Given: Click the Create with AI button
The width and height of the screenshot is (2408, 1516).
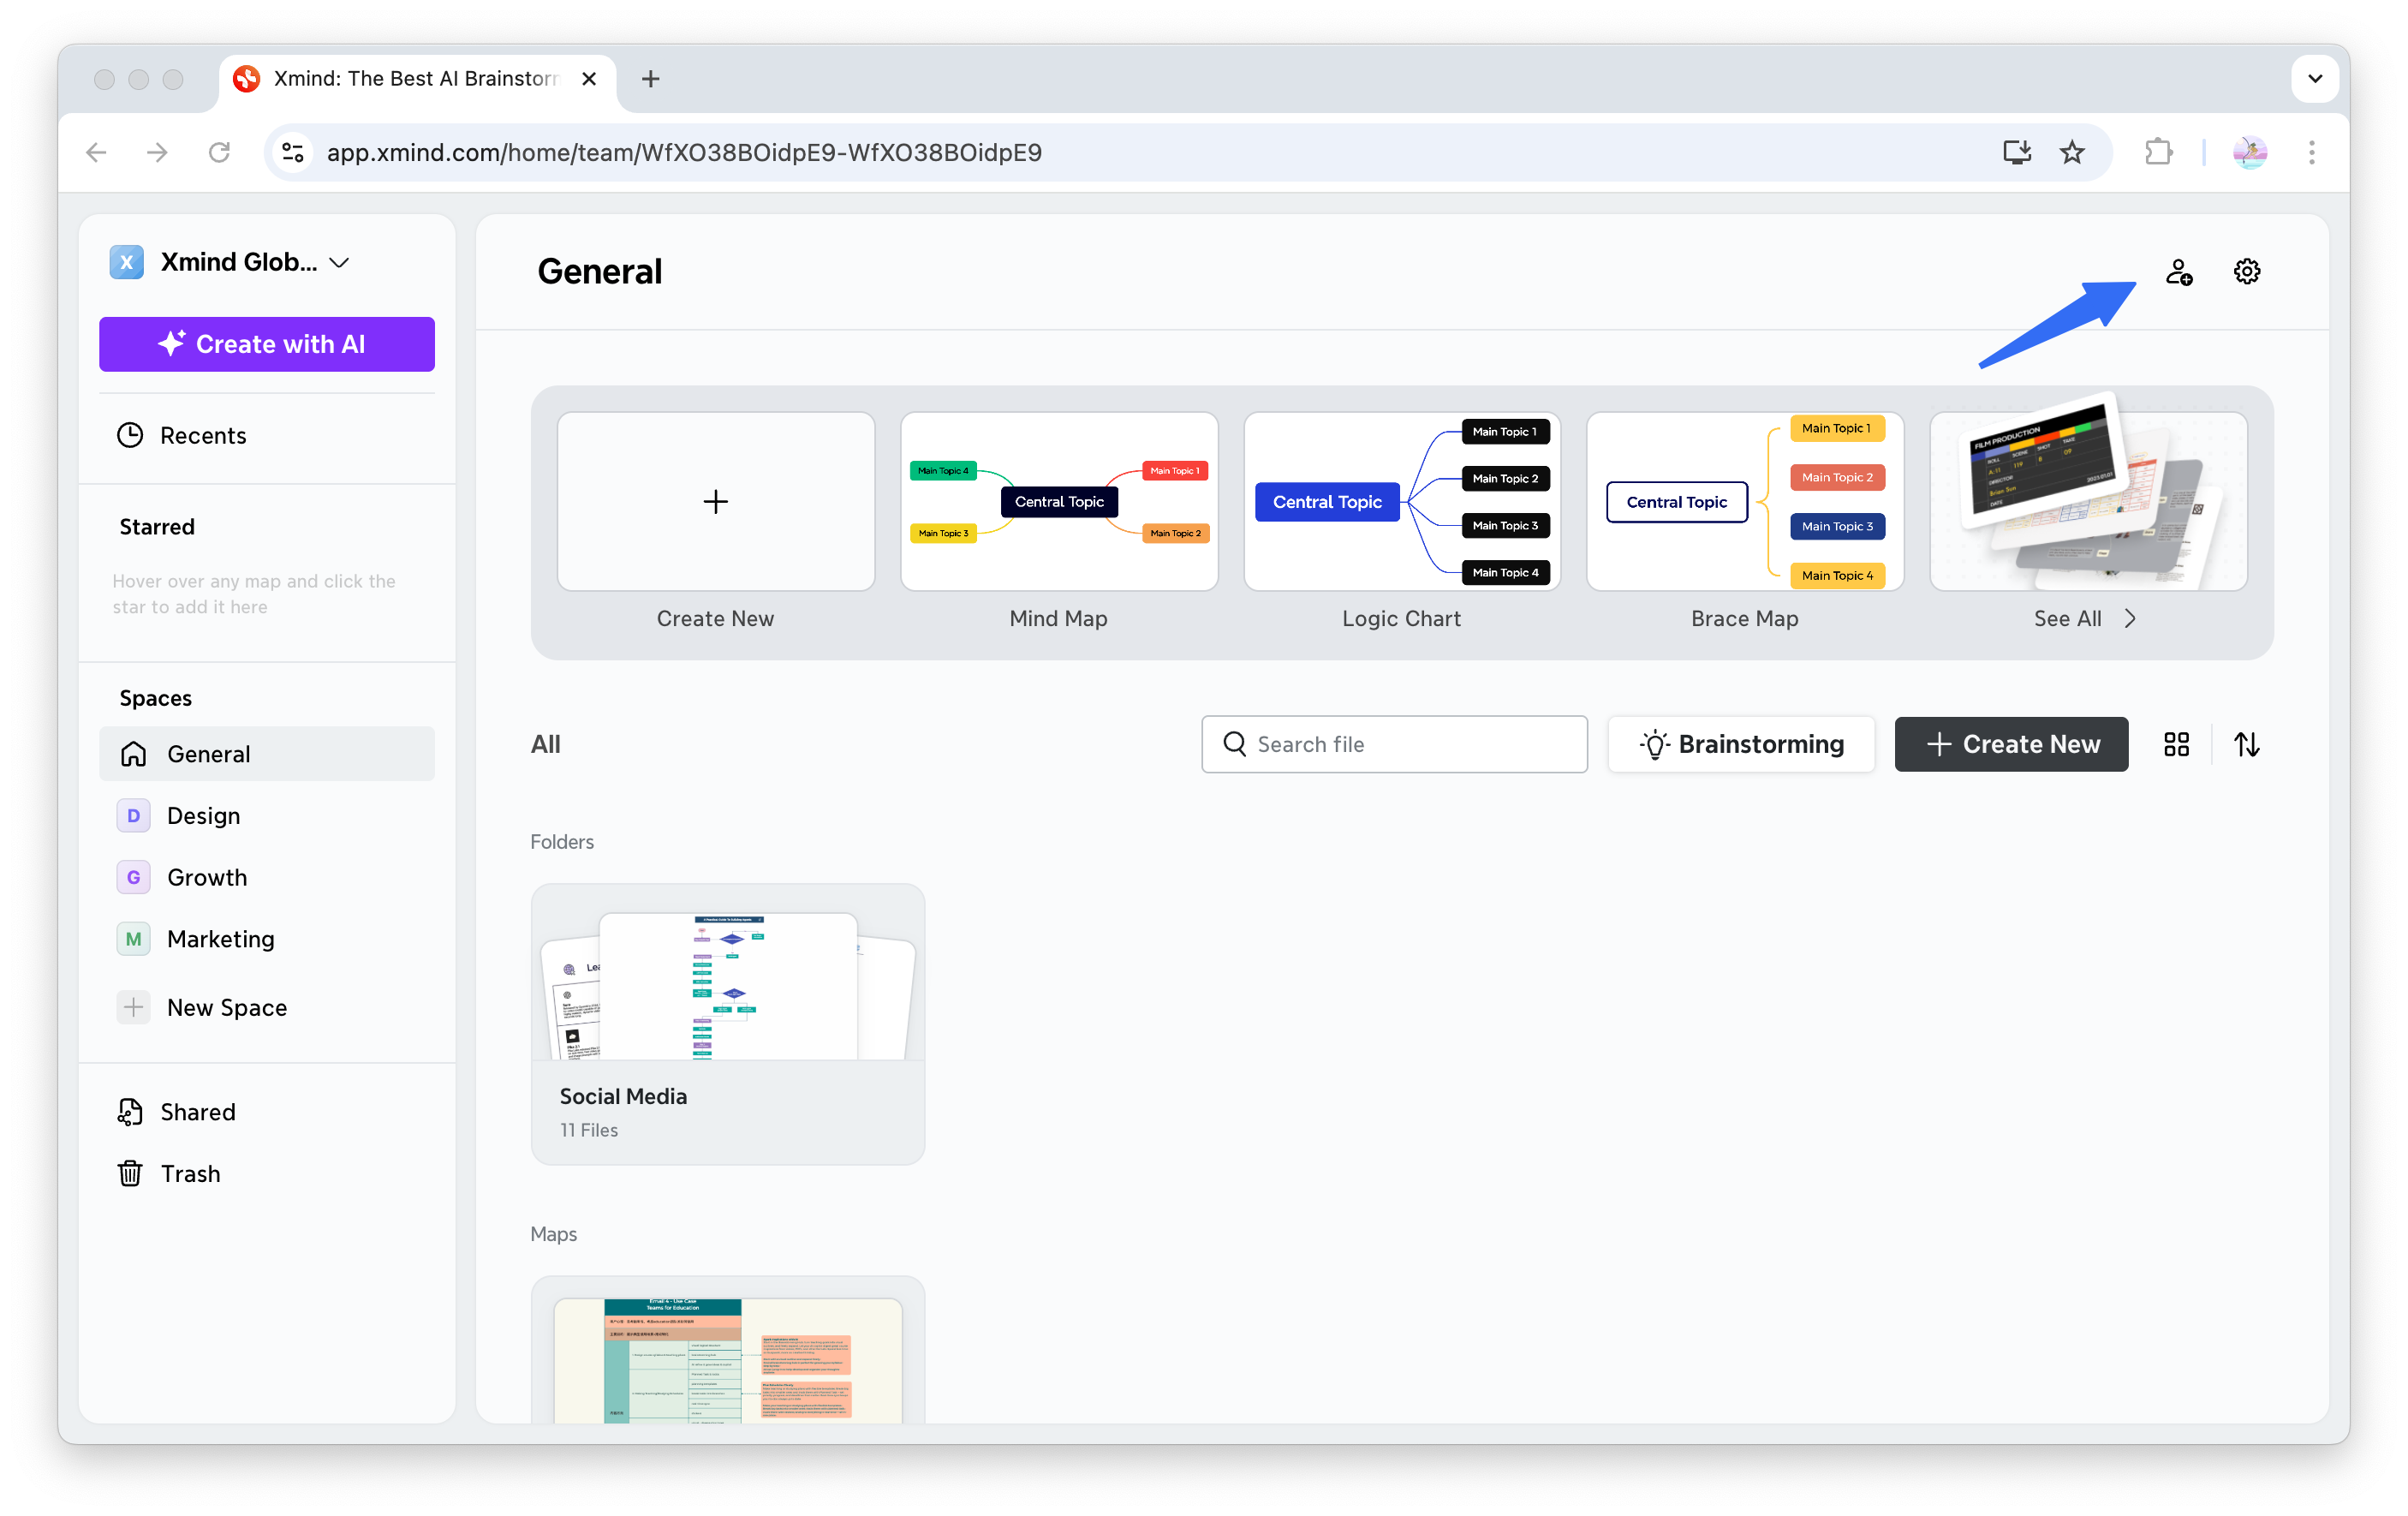Looking at the screenshot, I should pyautogui.click(x=266, y=344).
